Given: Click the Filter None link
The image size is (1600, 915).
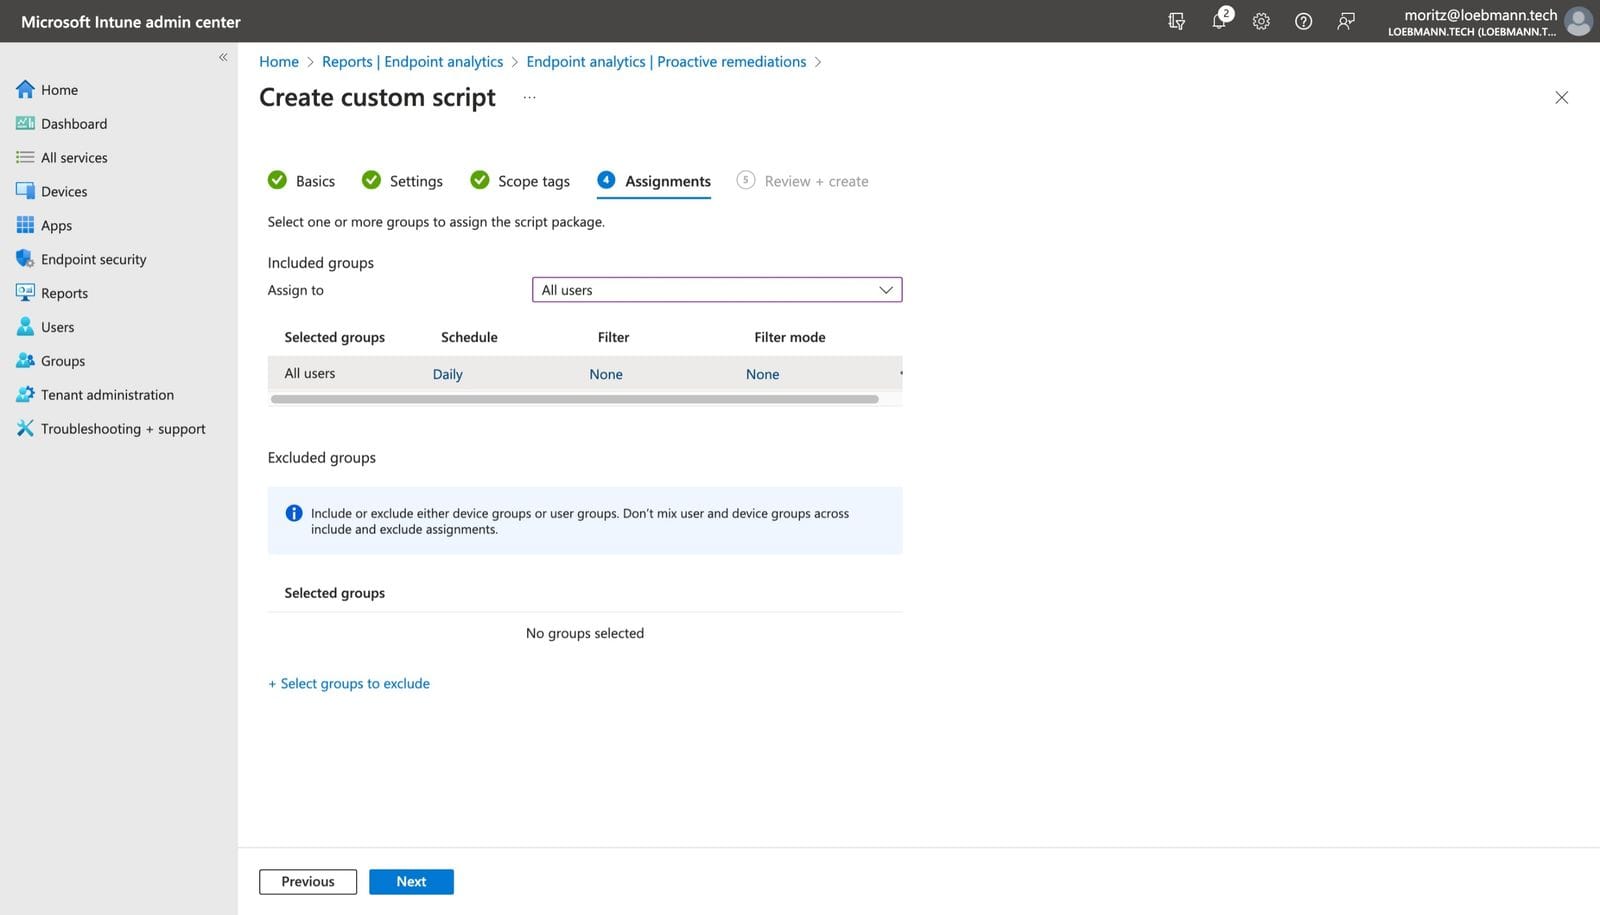Looking at the screenshot, I should pos(606,374).
